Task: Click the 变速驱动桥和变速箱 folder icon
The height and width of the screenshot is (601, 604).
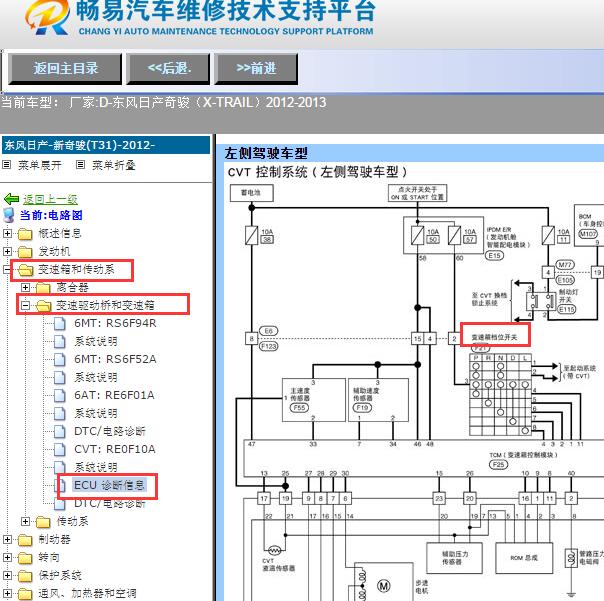Action: point(44,306)
